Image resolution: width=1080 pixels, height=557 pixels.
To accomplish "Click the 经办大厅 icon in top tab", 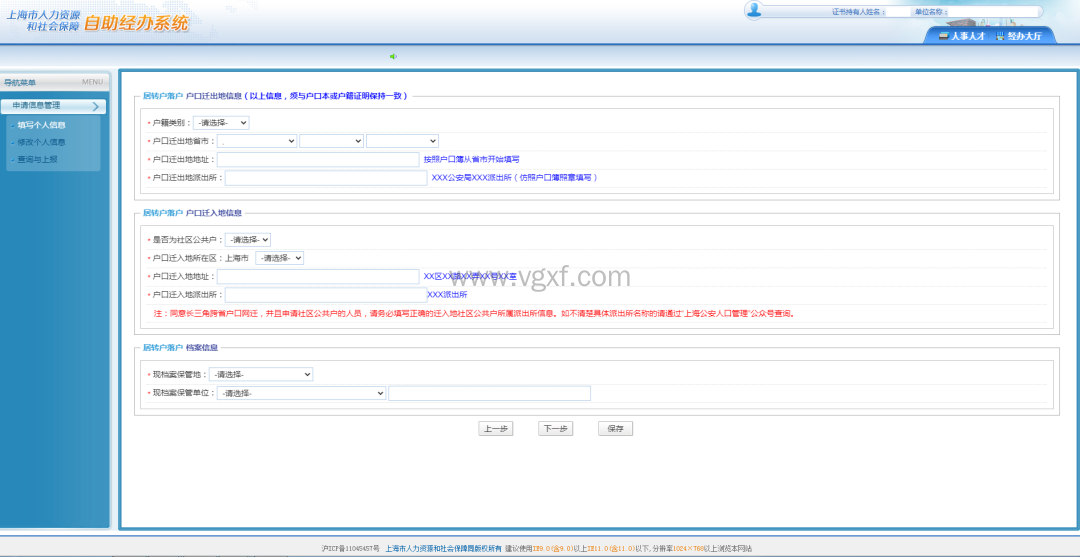I will click(x=1000, y=36).
